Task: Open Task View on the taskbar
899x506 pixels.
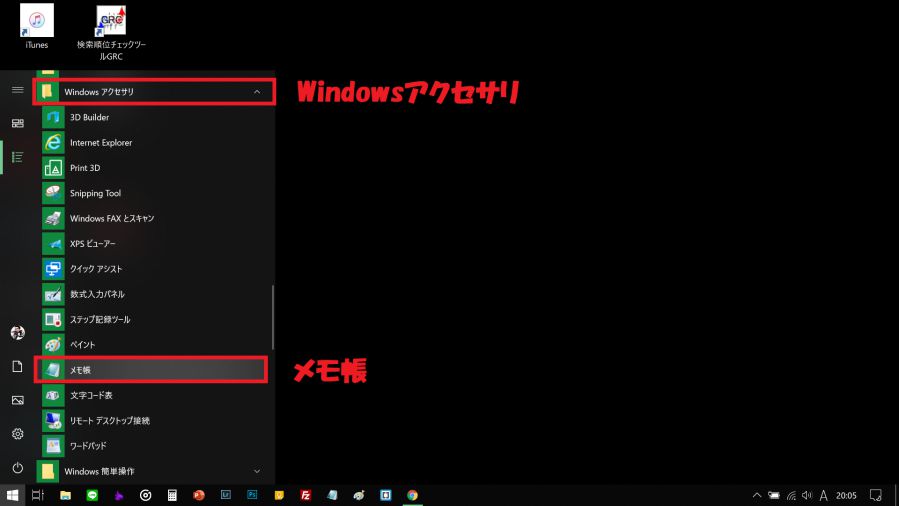Action: [38, 495]
